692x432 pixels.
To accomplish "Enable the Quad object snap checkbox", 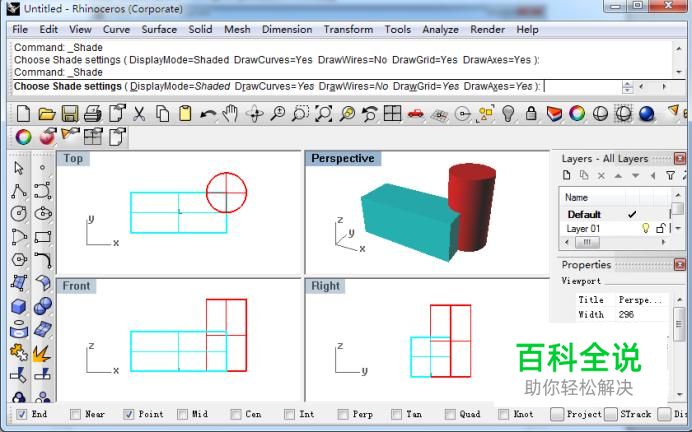I will [x=450, y=414].
